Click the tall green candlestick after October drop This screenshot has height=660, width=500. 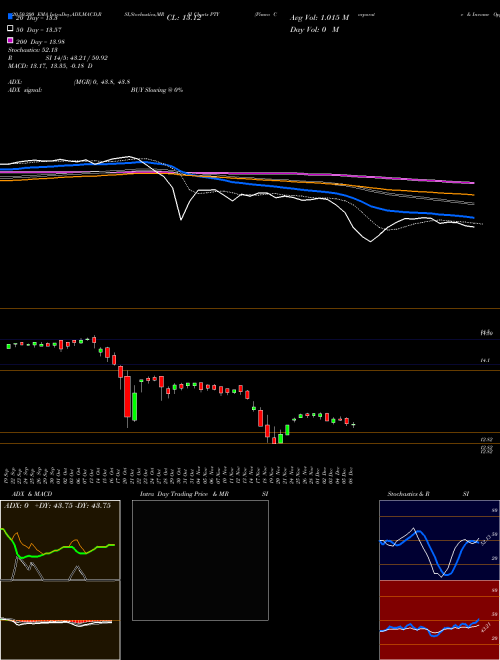(135, 407)
